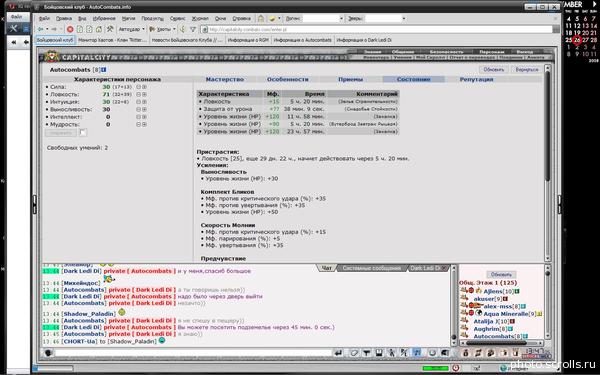Click the highlighted blue chat toolbar icon
The width and height of the screenshot is (600, 375).
tap(417, 353)
